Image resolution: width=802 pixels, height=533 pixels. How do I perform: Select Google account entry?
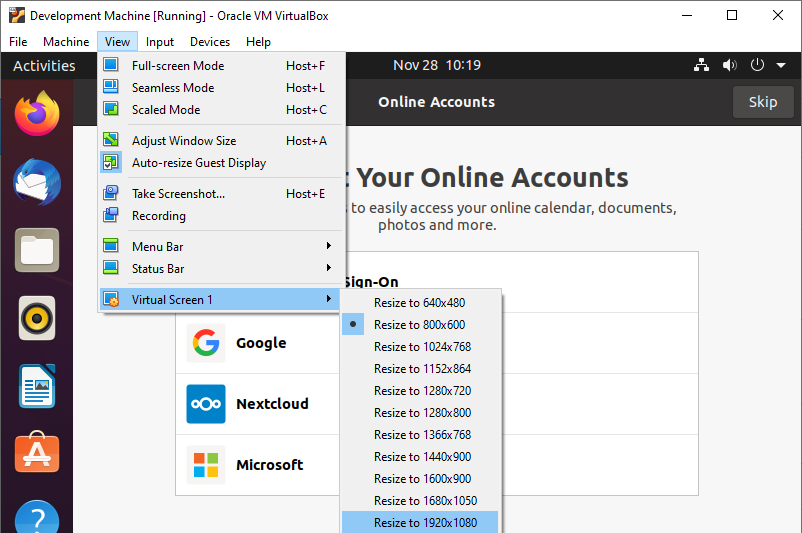[x=437, y=343]
